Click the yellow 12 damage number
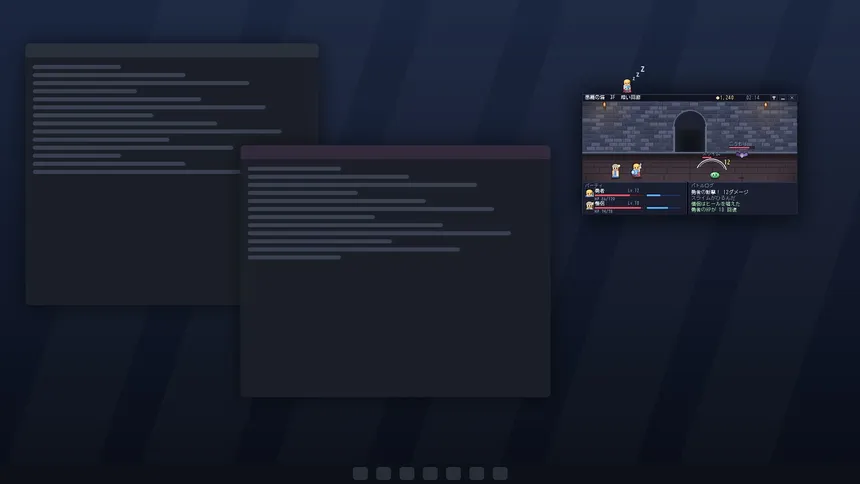Viewport: 860px width, 484px height. [727, 162]
